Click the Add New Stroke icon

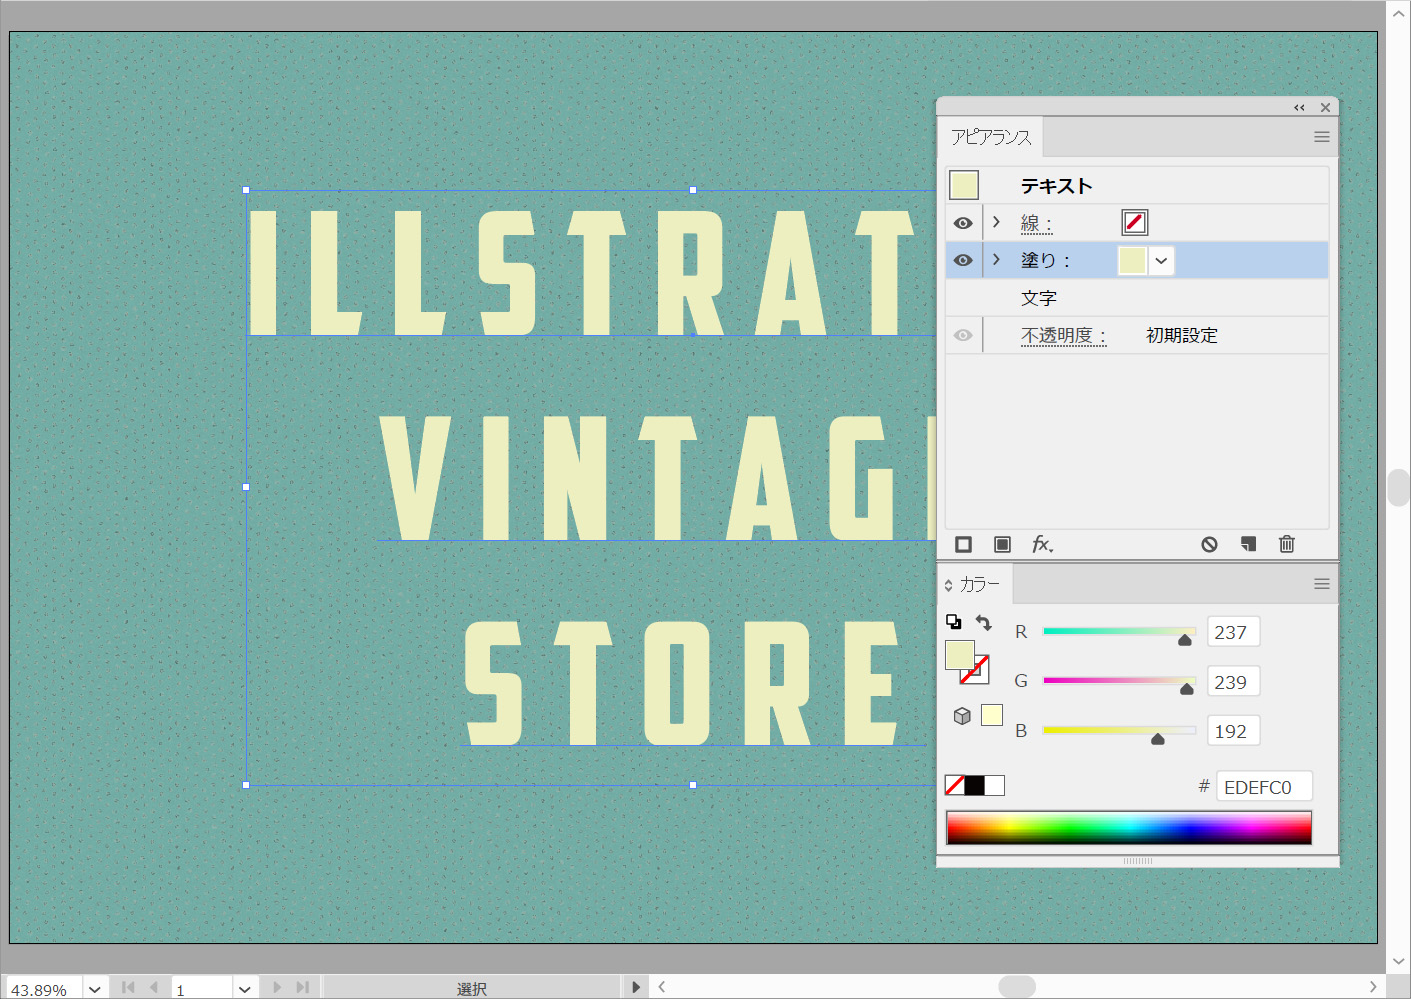[x=963, y=544]
